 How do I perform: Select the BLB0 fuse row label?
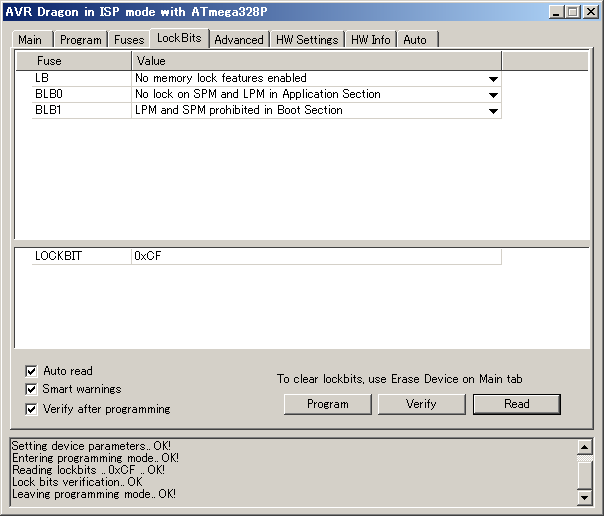49,94
